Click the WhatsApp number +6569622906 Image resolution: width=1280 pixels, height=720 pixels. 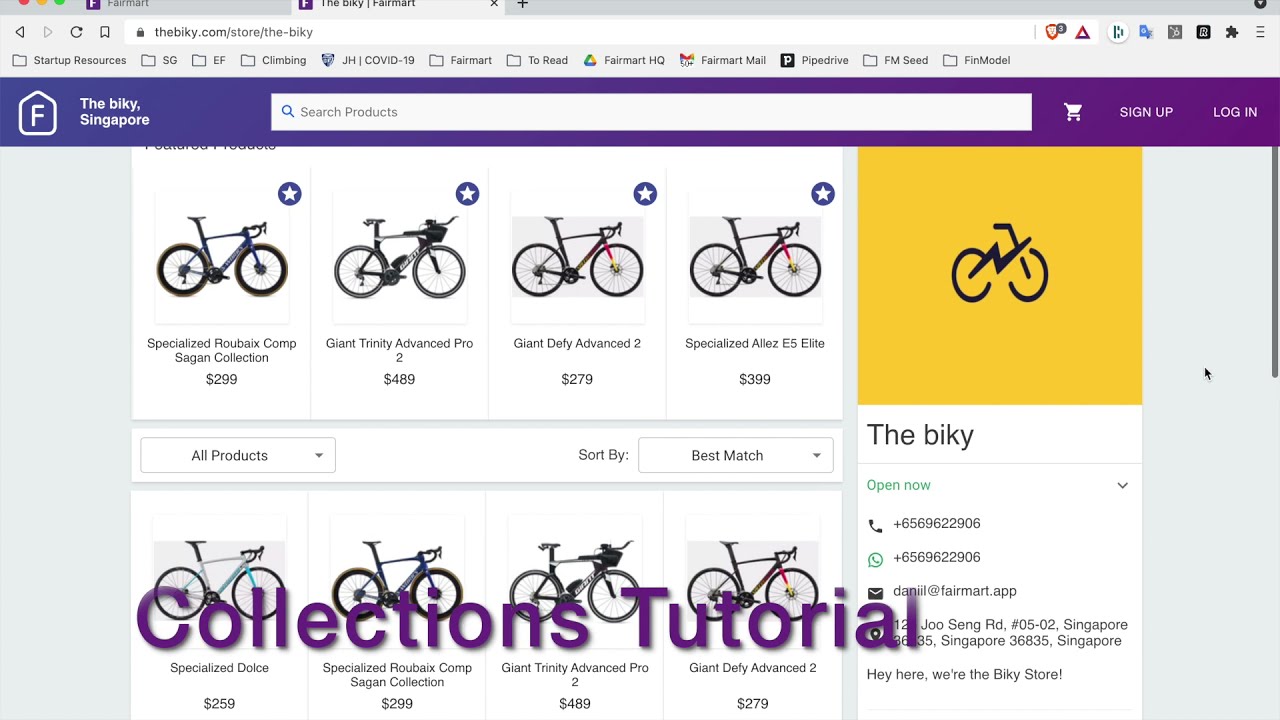coord(937,557)
